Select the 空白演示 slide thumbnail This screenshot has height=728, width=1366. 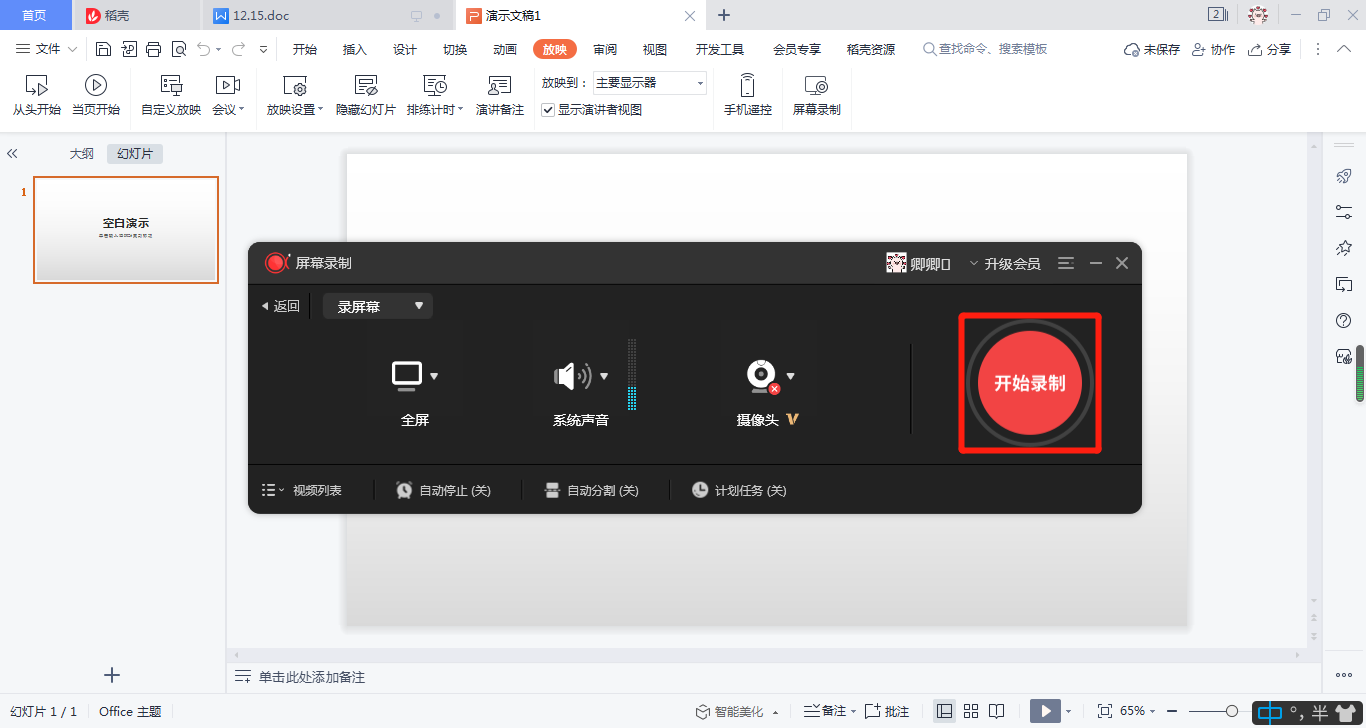(x=126, y=230)
